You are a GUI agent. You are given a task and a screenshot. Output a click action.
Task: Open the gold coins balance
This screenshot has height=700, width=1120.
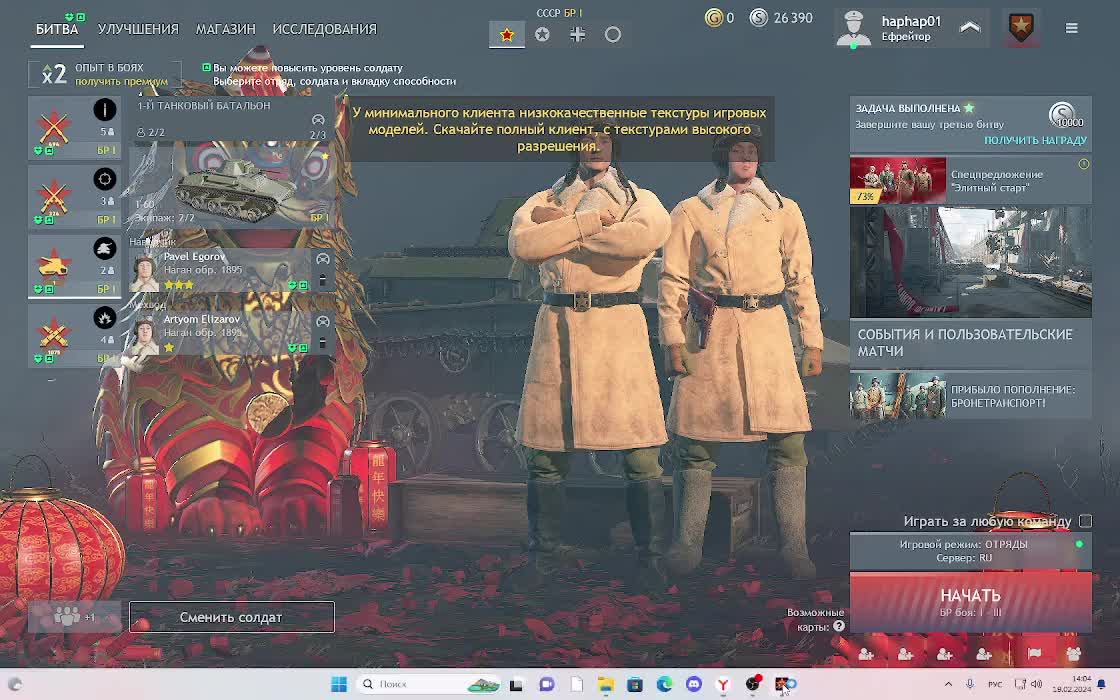[719, 18]
